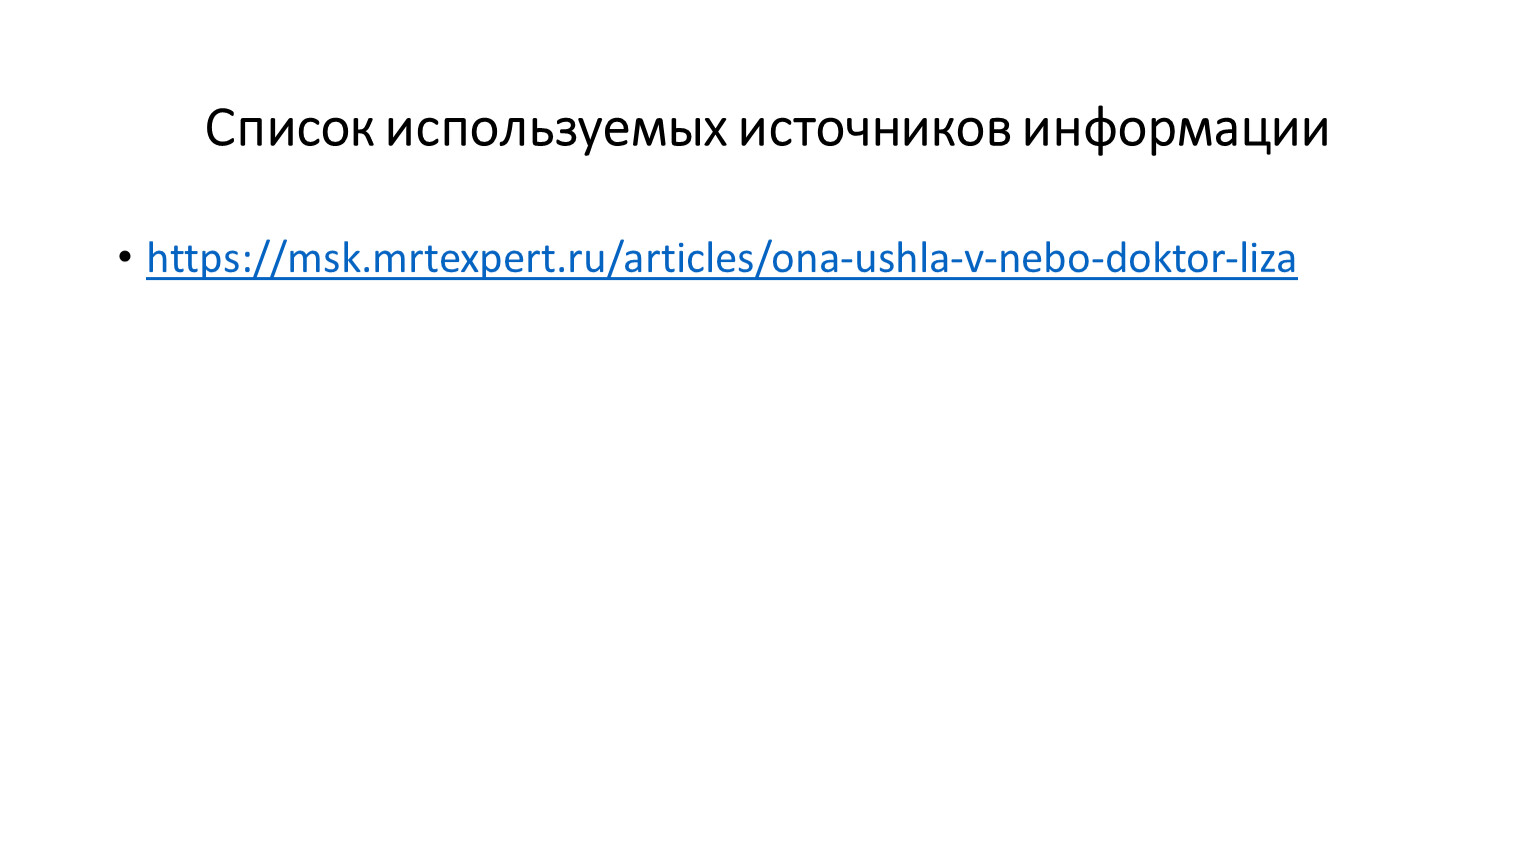The width and height of the screenshot is (1533, 864).
Task: Click the slide title 'Список используемых источников информации'
Action: coord(767,128)
